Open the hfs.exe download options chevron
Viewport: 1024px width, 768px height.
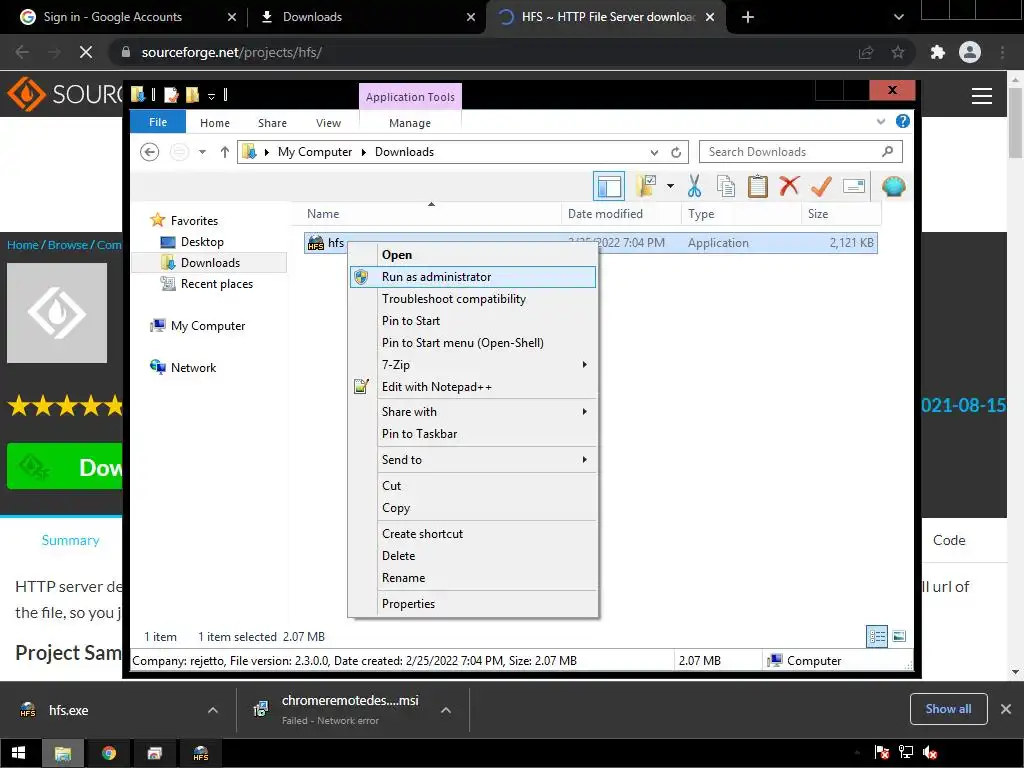(x=212, y=710)
